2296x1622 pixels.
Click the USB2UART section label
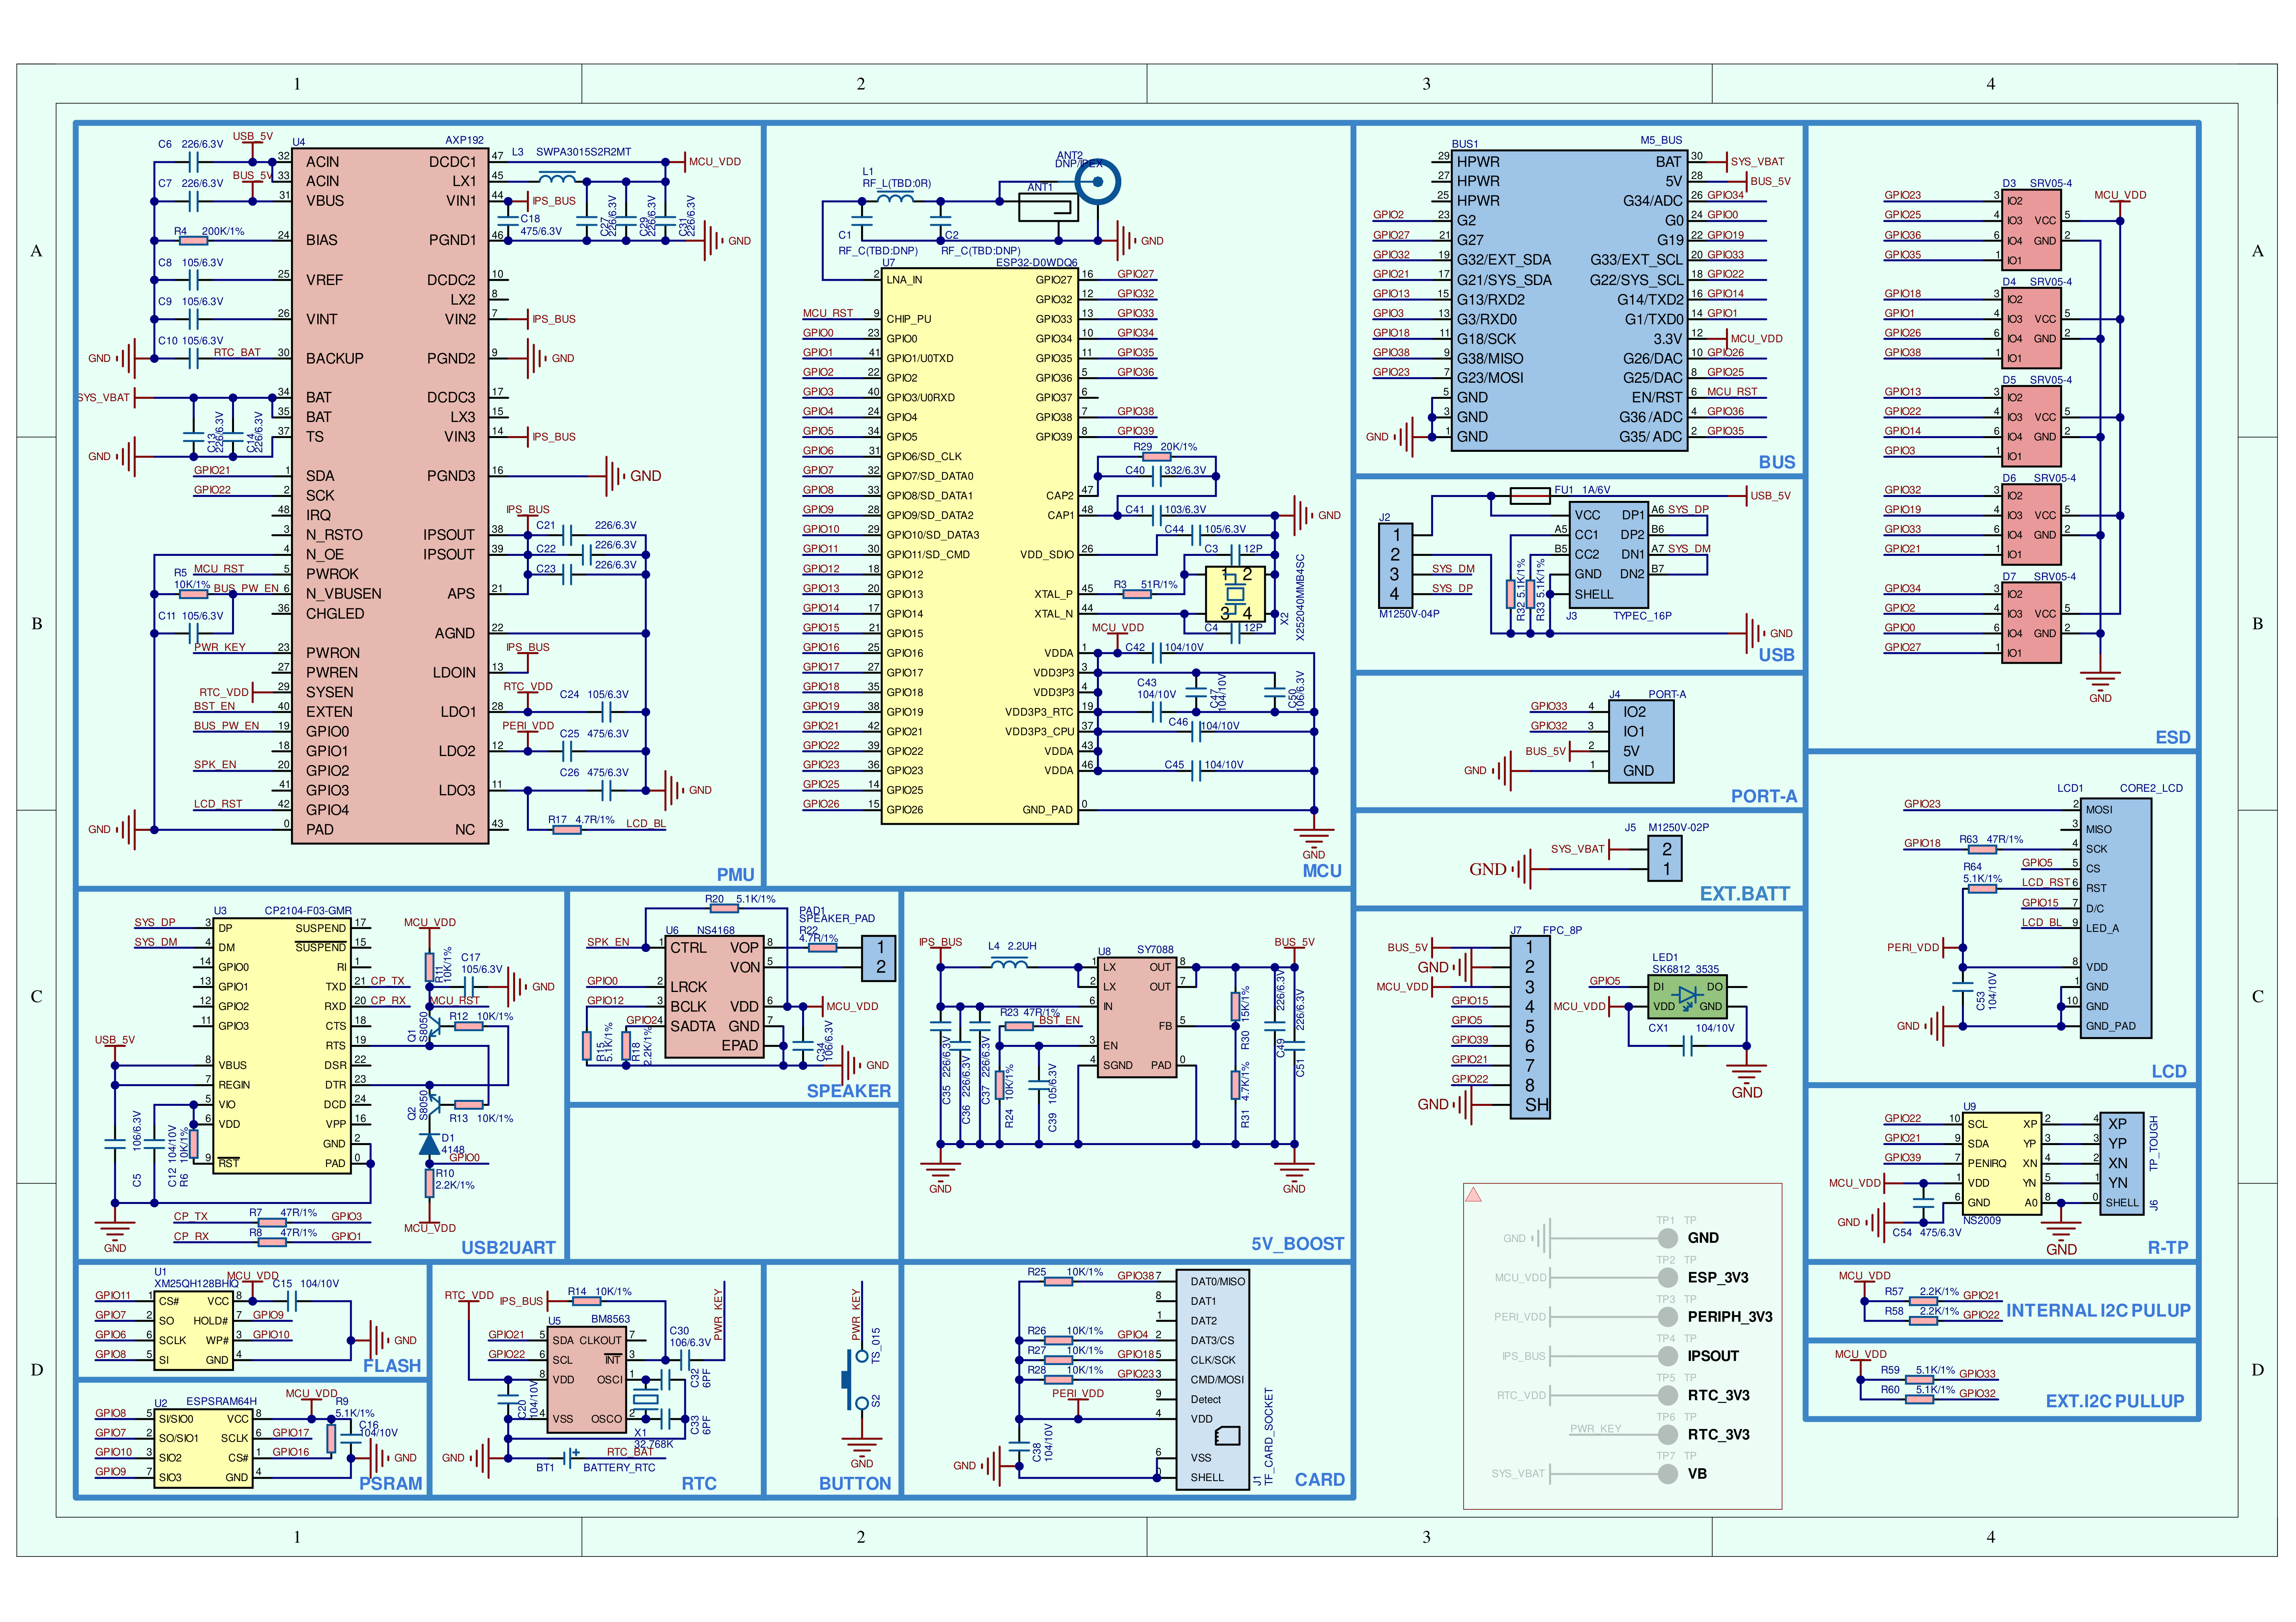tap(508, 1247)
